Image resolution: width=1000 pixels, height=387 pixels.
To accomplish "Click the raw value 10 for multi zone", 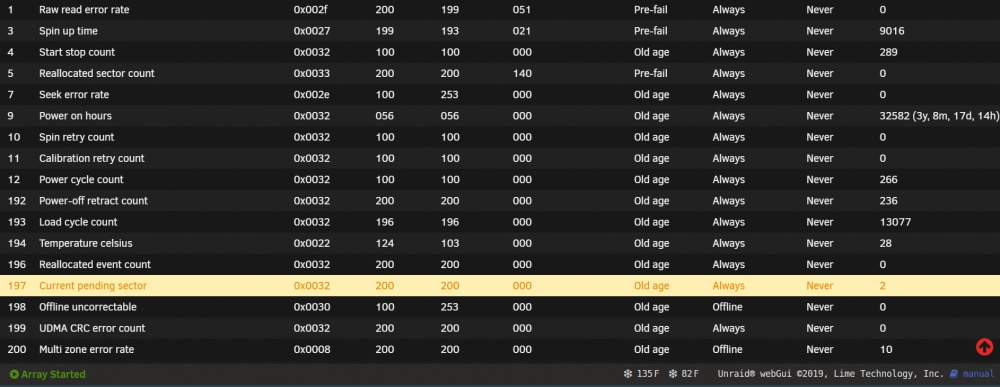I will click(886, 349).
